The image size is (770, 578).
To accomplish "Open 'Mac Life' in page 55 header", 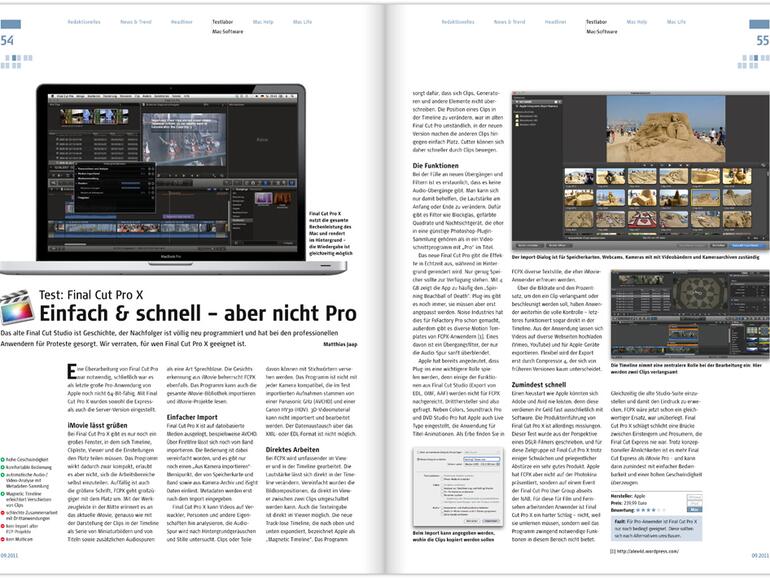I will click(676, 22).
